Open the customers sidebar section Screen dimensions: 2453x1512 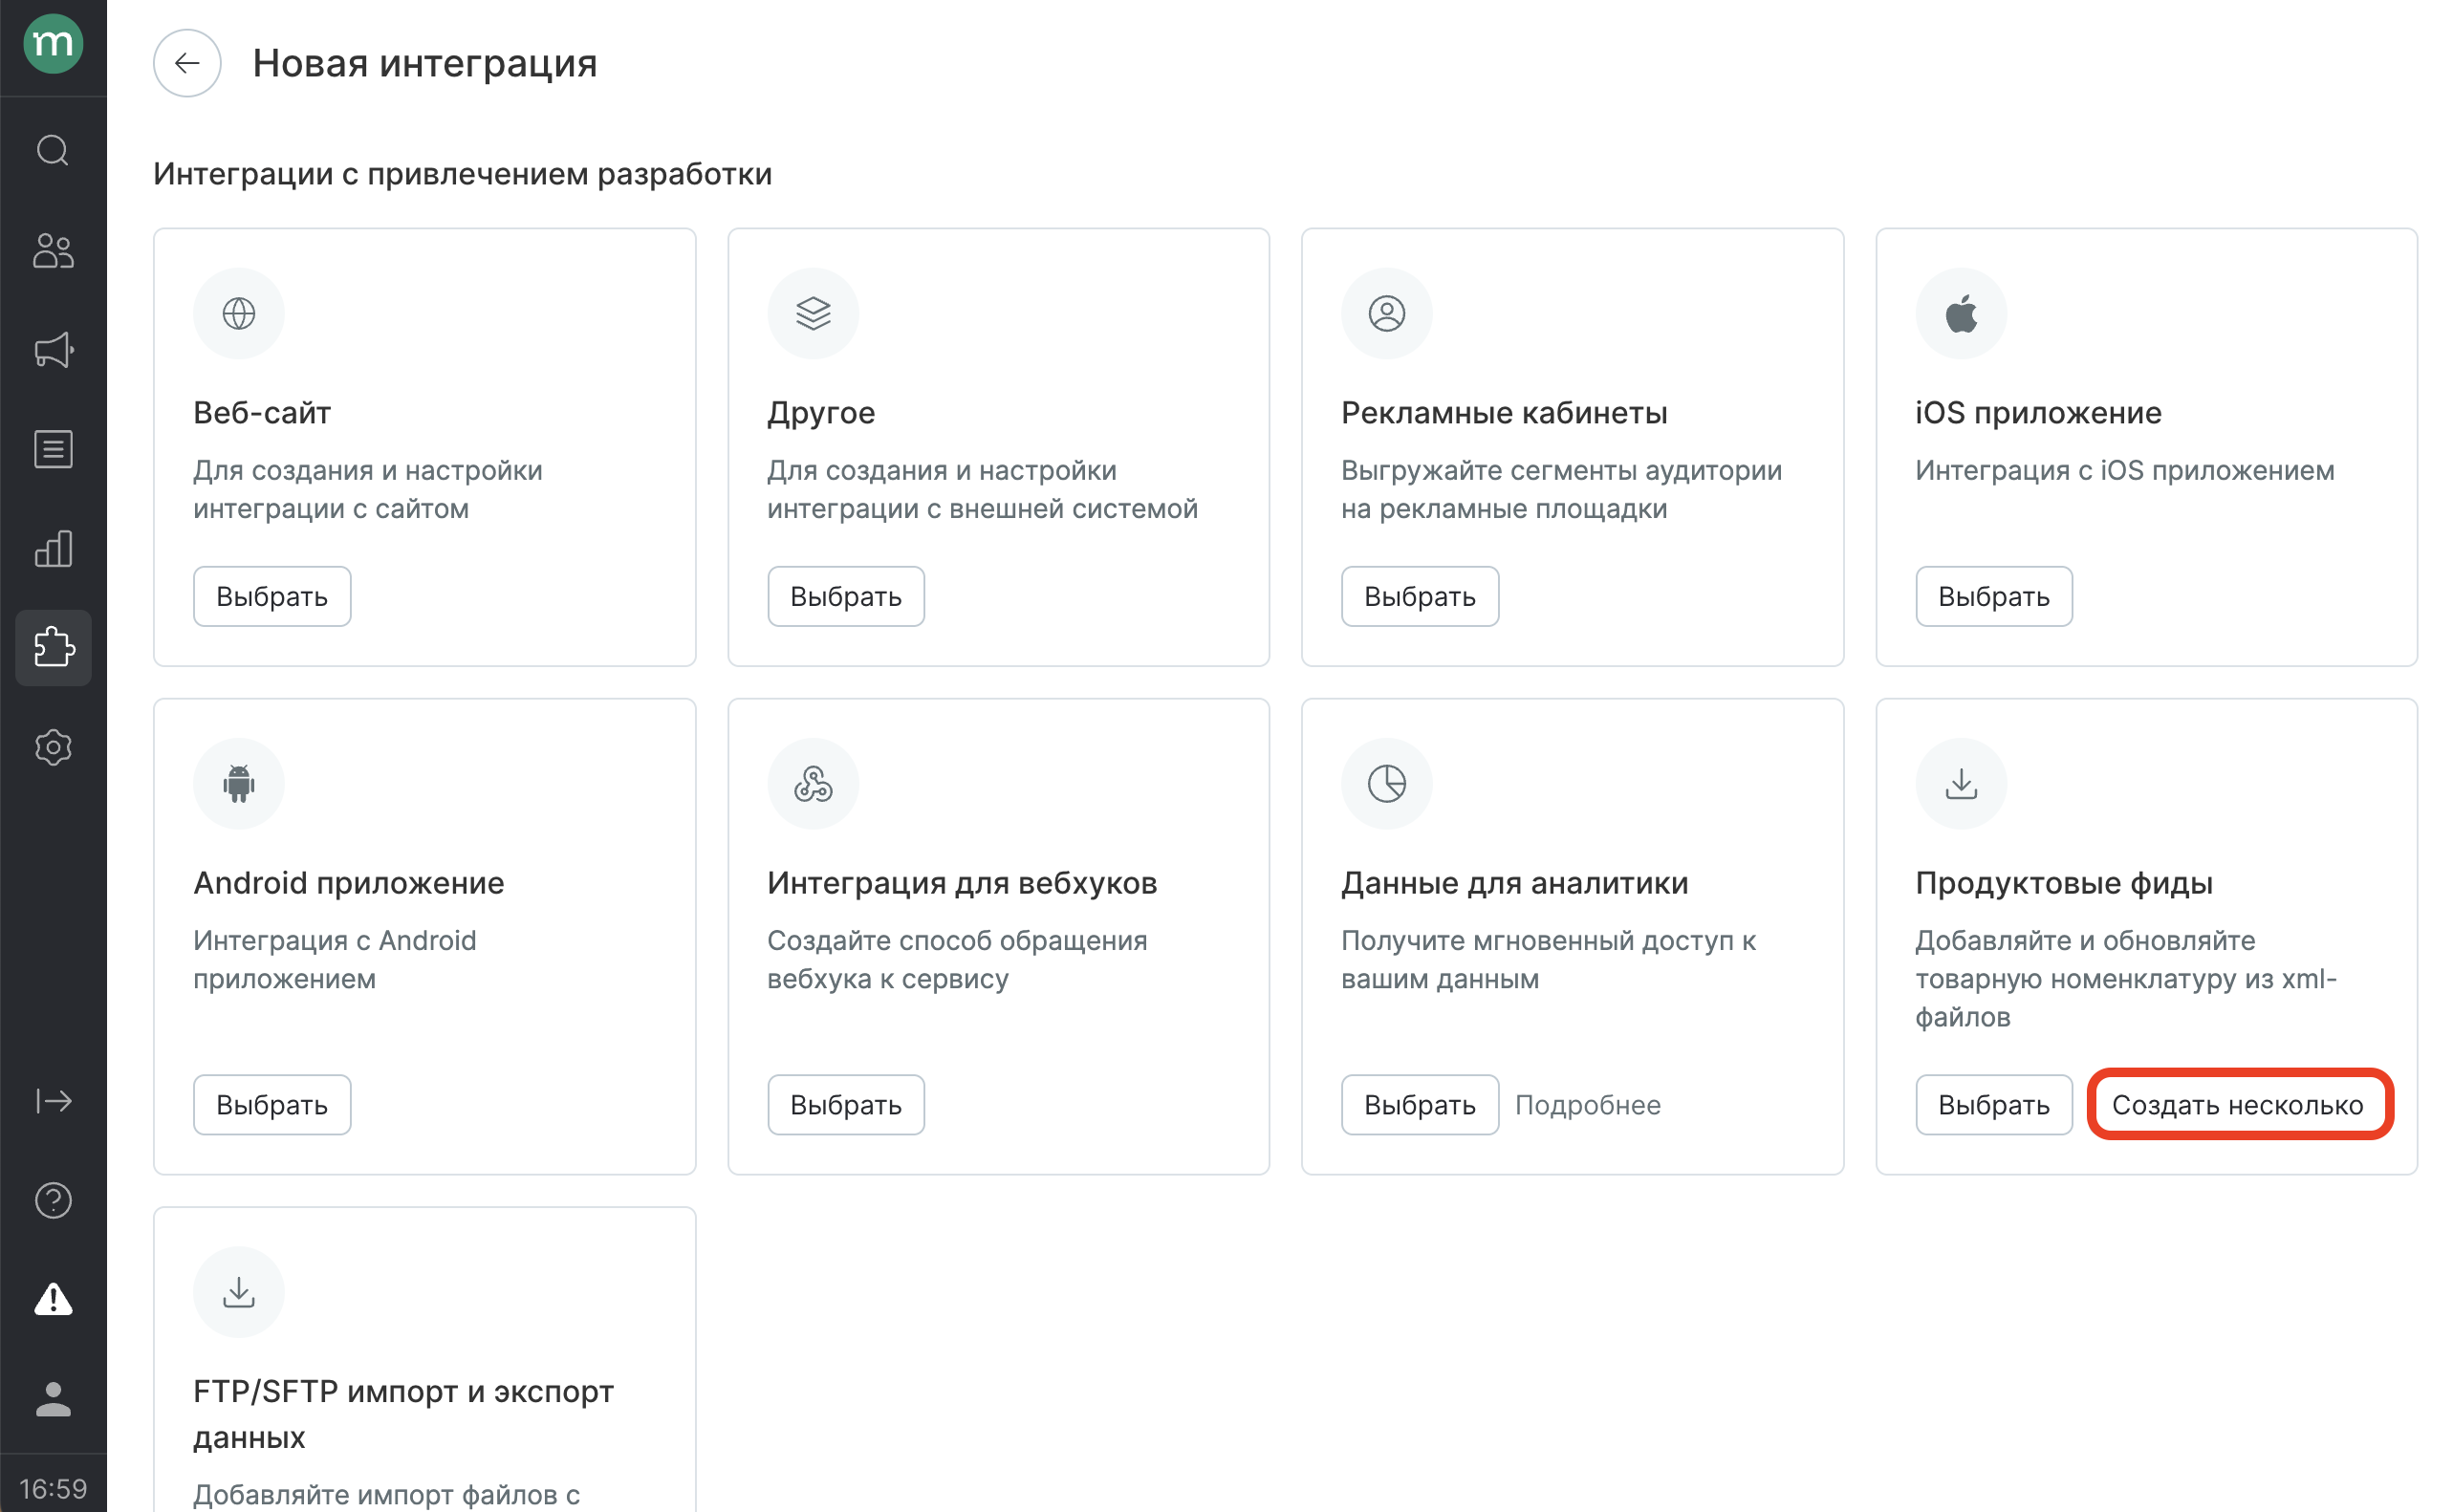point(53,250)
